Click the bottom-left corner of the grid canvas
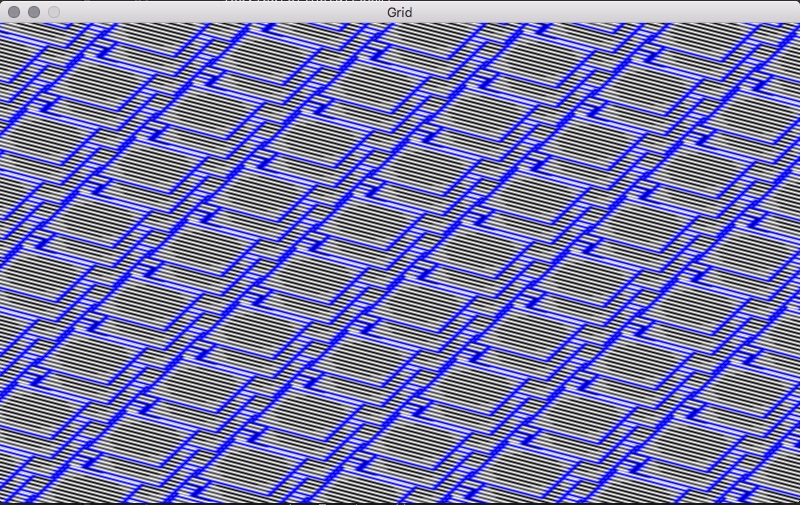This screenshot has width=800, height=505. [2, 502]
